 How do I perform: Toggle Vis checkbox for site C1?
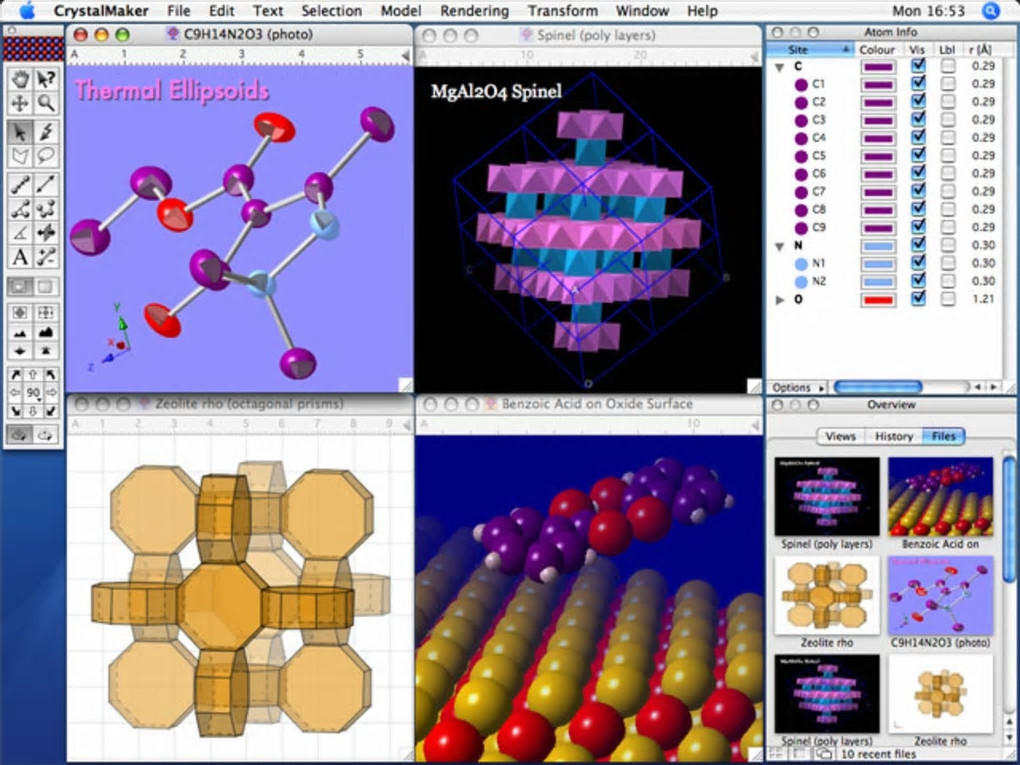(x=918, y=83)
